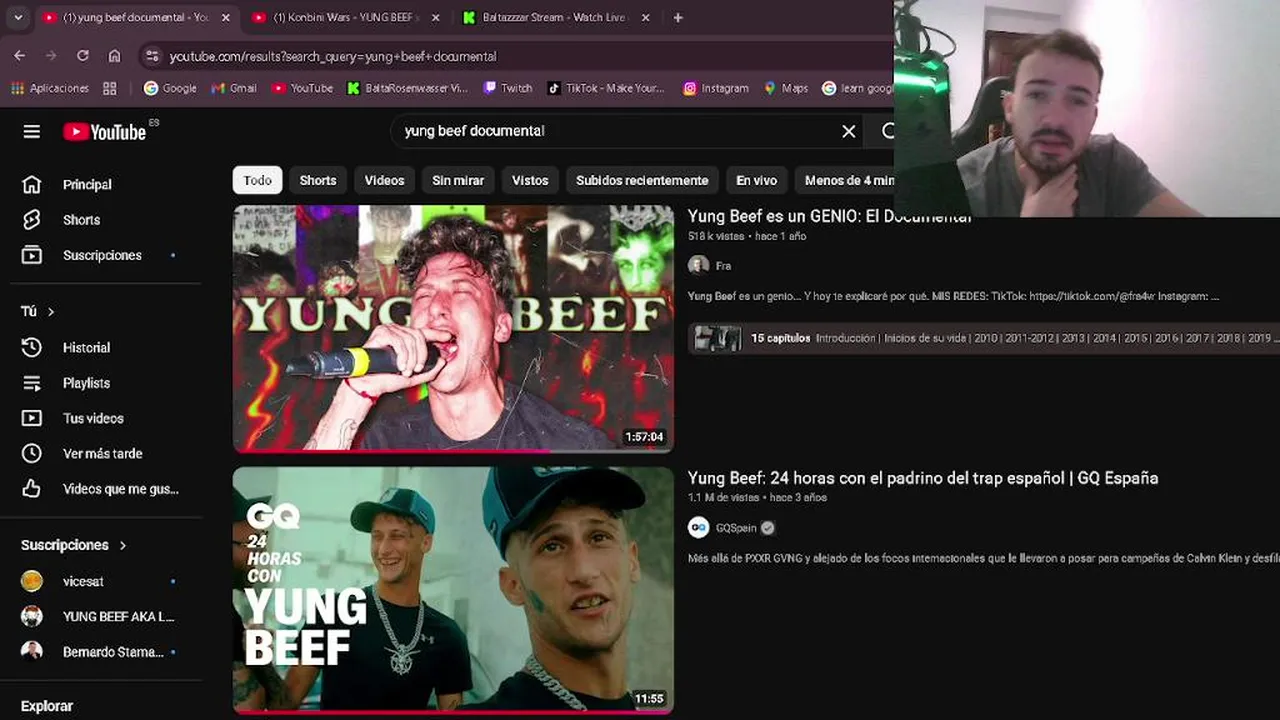The image size is (1280, 720).
Task: Select the Todo filter chip
Action: click(257, 180)
